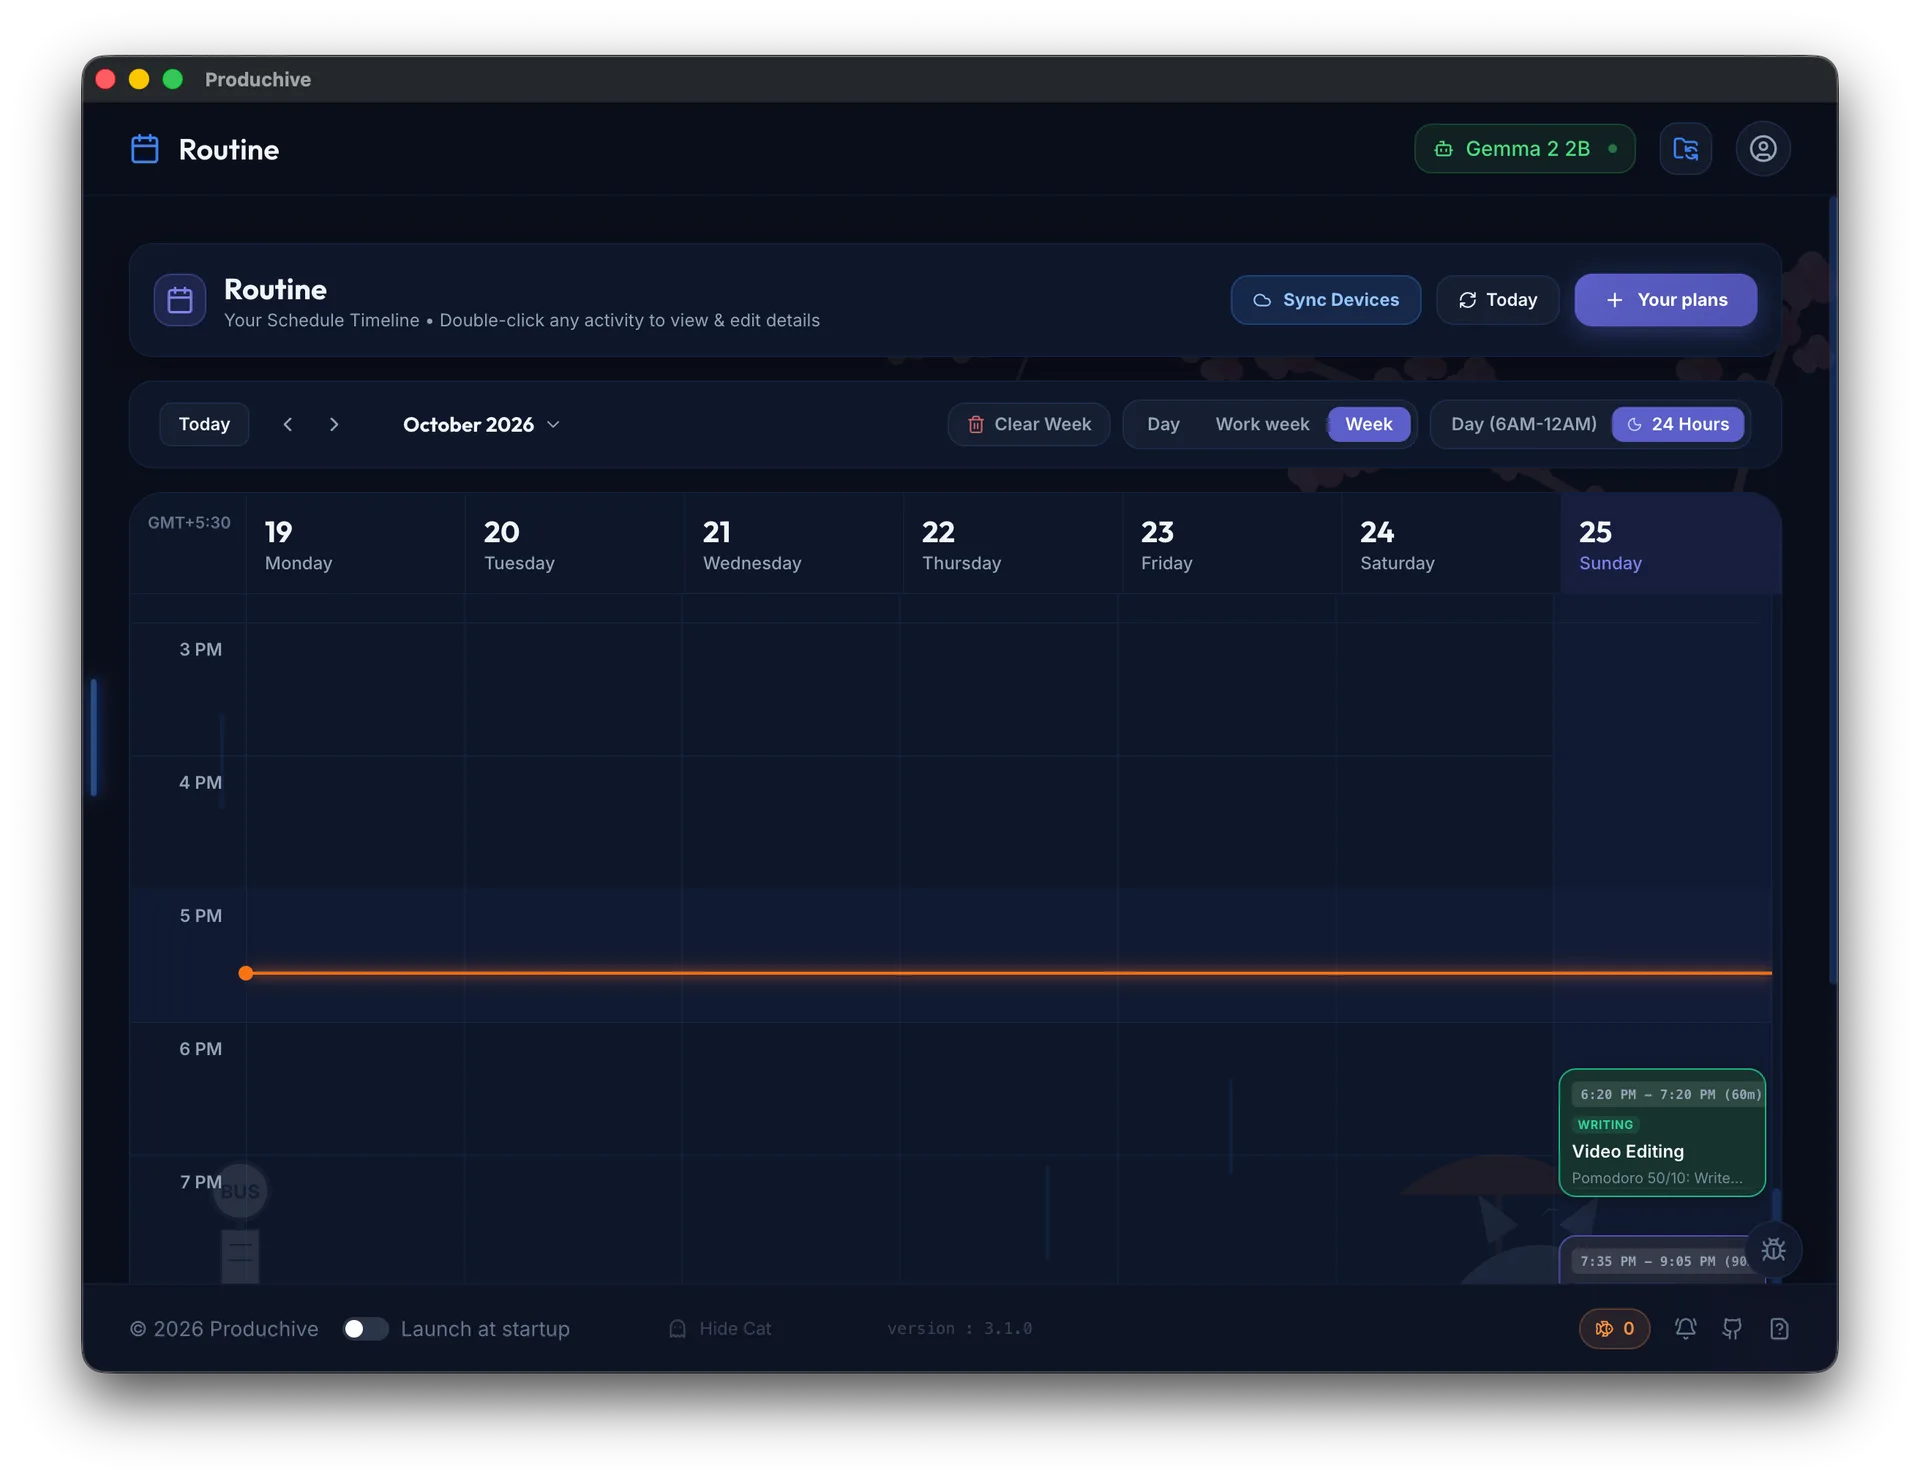Screen dimensions: 1920x1481
Task: Click the Sync Devices button
Action: [1325, 300]
